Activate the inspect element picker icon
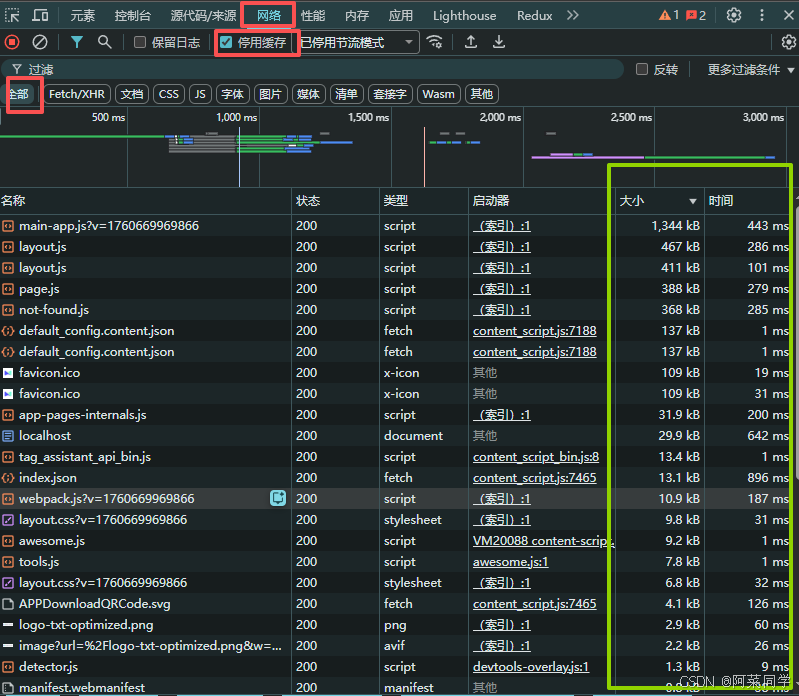Screen dimensions: 799x696 [x=12, y=15]
